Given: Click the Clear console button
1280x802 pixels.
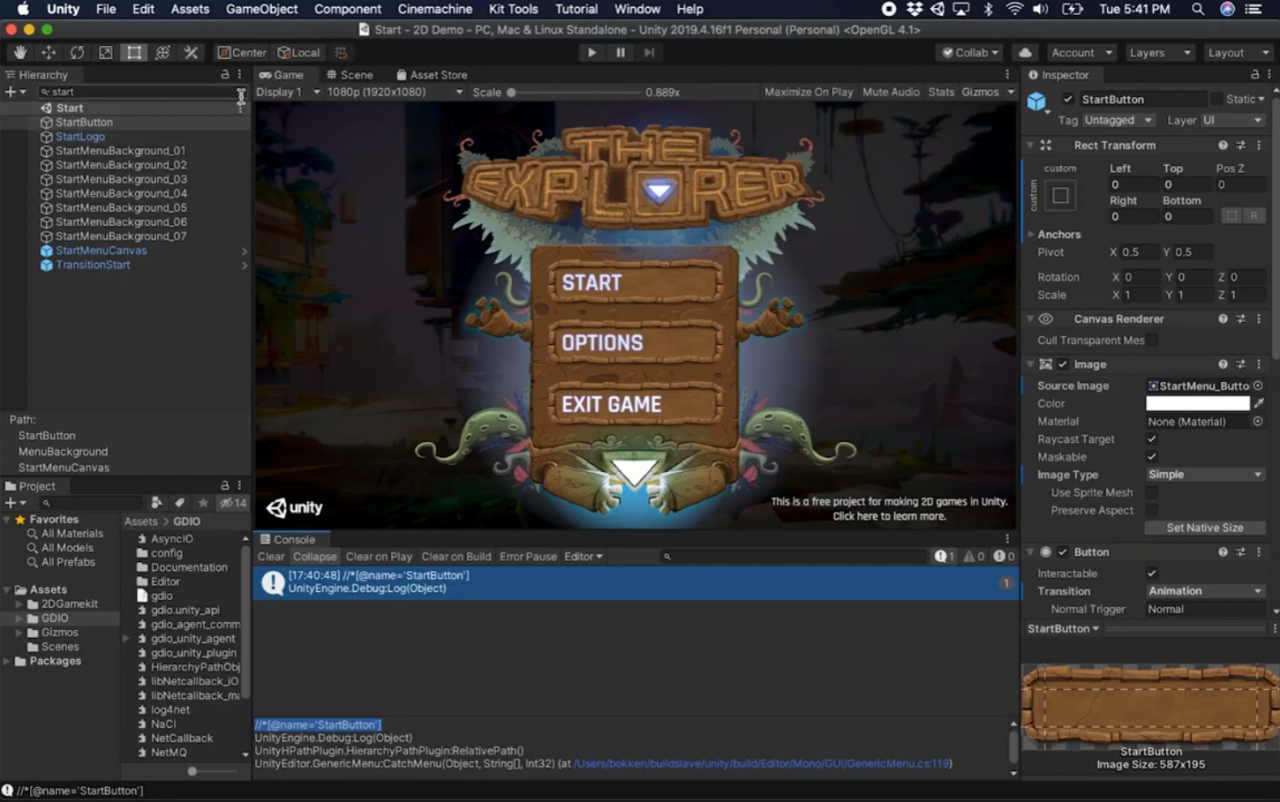Looking at the screenshot, I should pos(270,557).
